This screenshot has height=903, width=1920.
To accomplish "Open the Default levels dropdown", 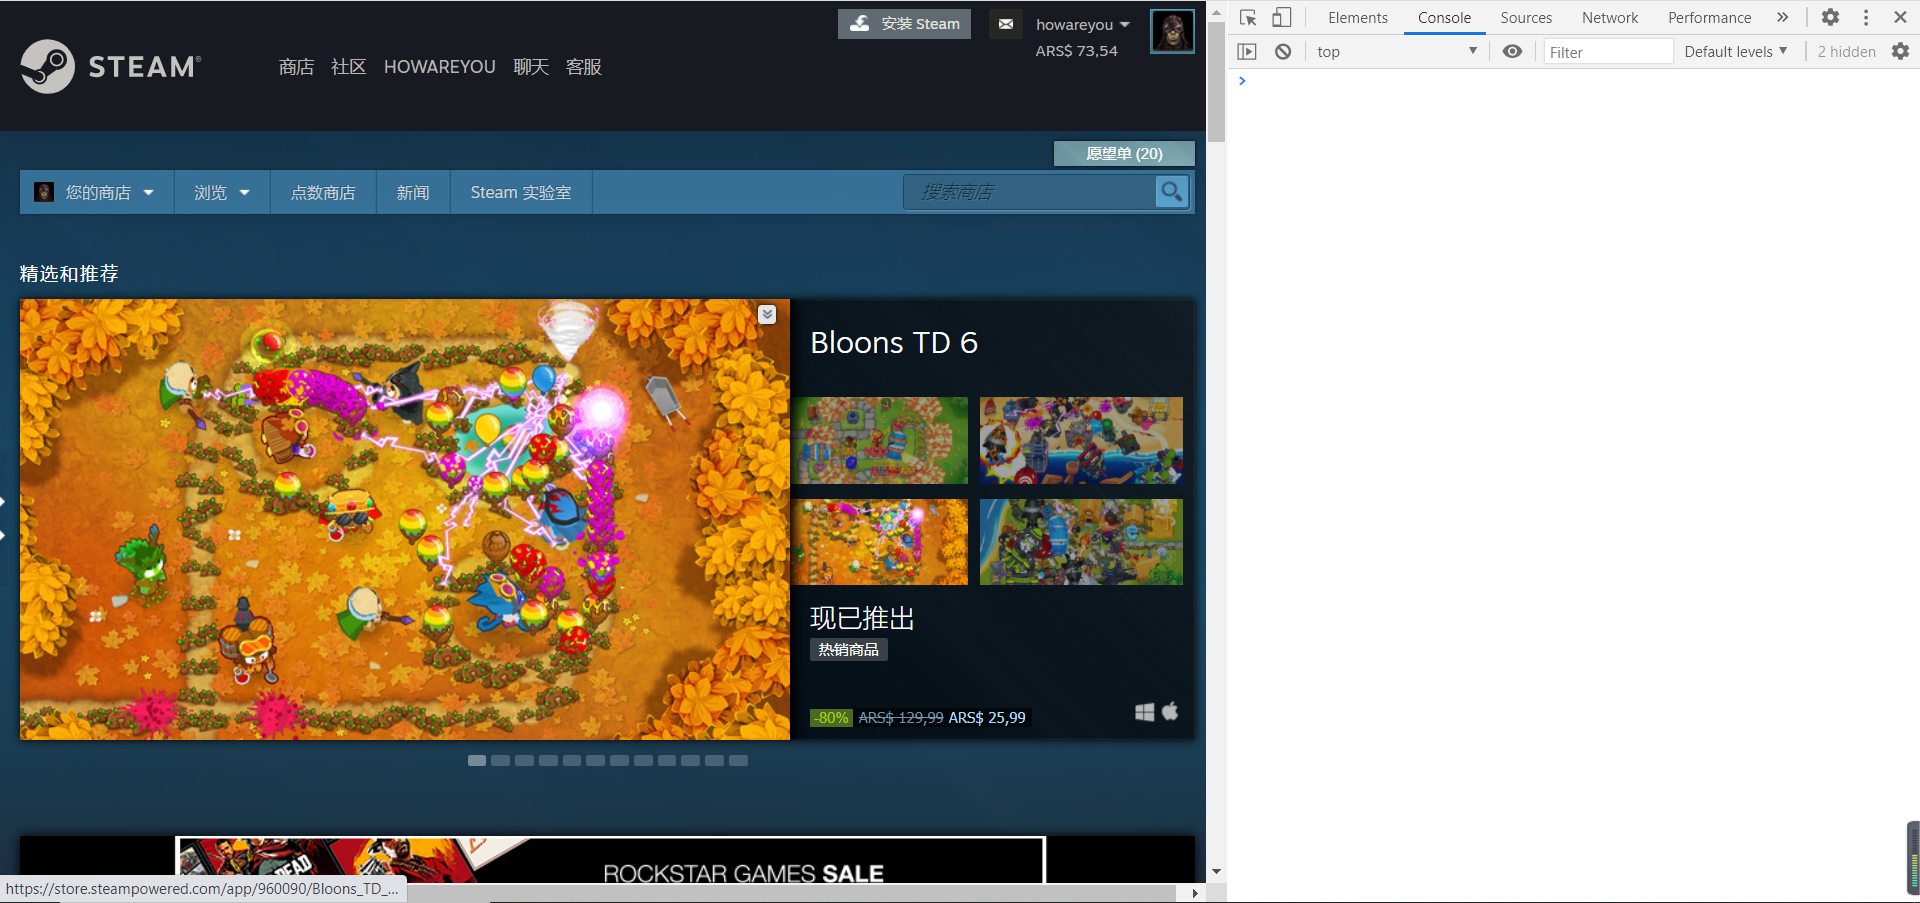I will (x=1735, y=51).
